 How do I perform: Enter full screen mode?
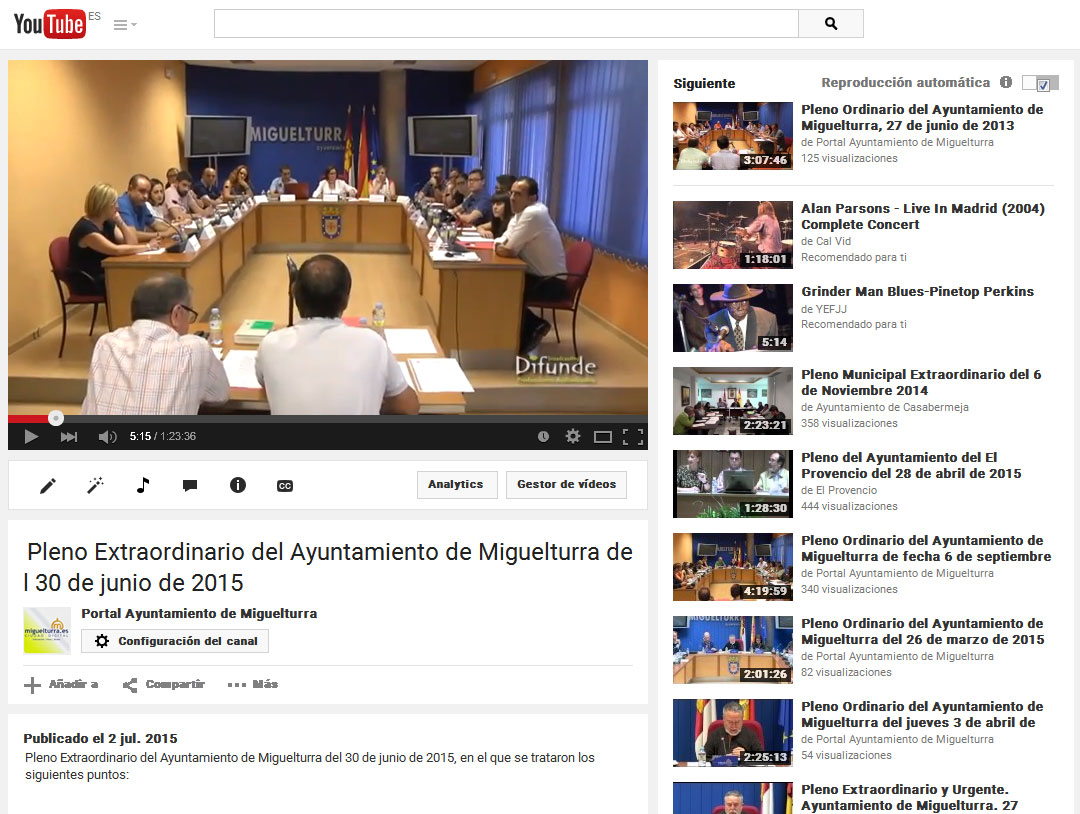click(633, 437)
